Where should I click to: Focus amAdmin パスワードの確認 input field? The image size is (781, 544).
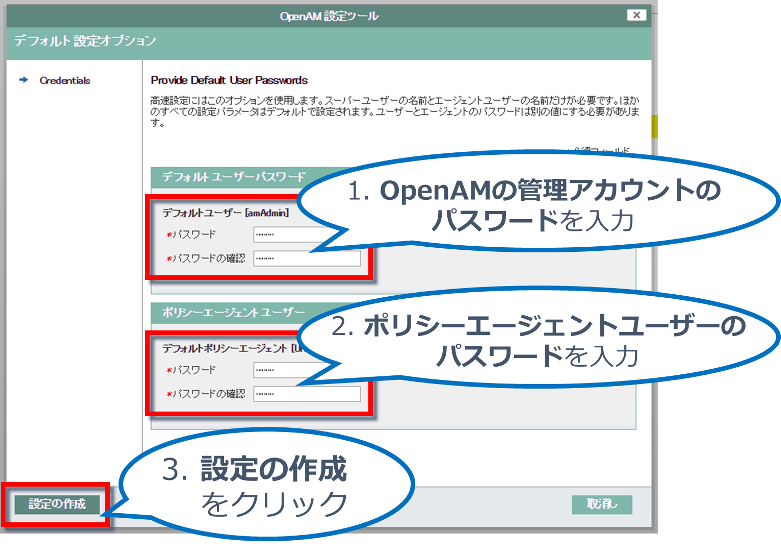pyautogui.click(x=307, y=259)
